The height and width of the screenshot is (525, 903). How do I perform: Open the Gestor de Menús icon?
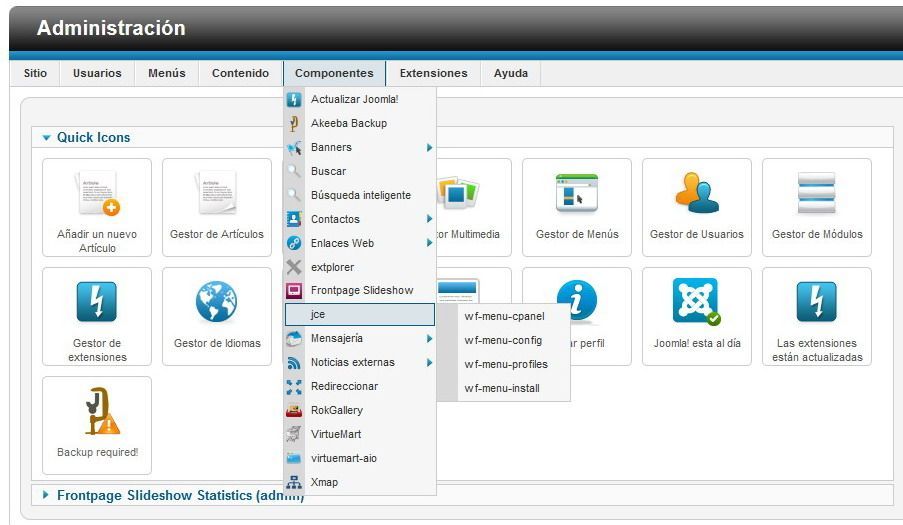576,207
